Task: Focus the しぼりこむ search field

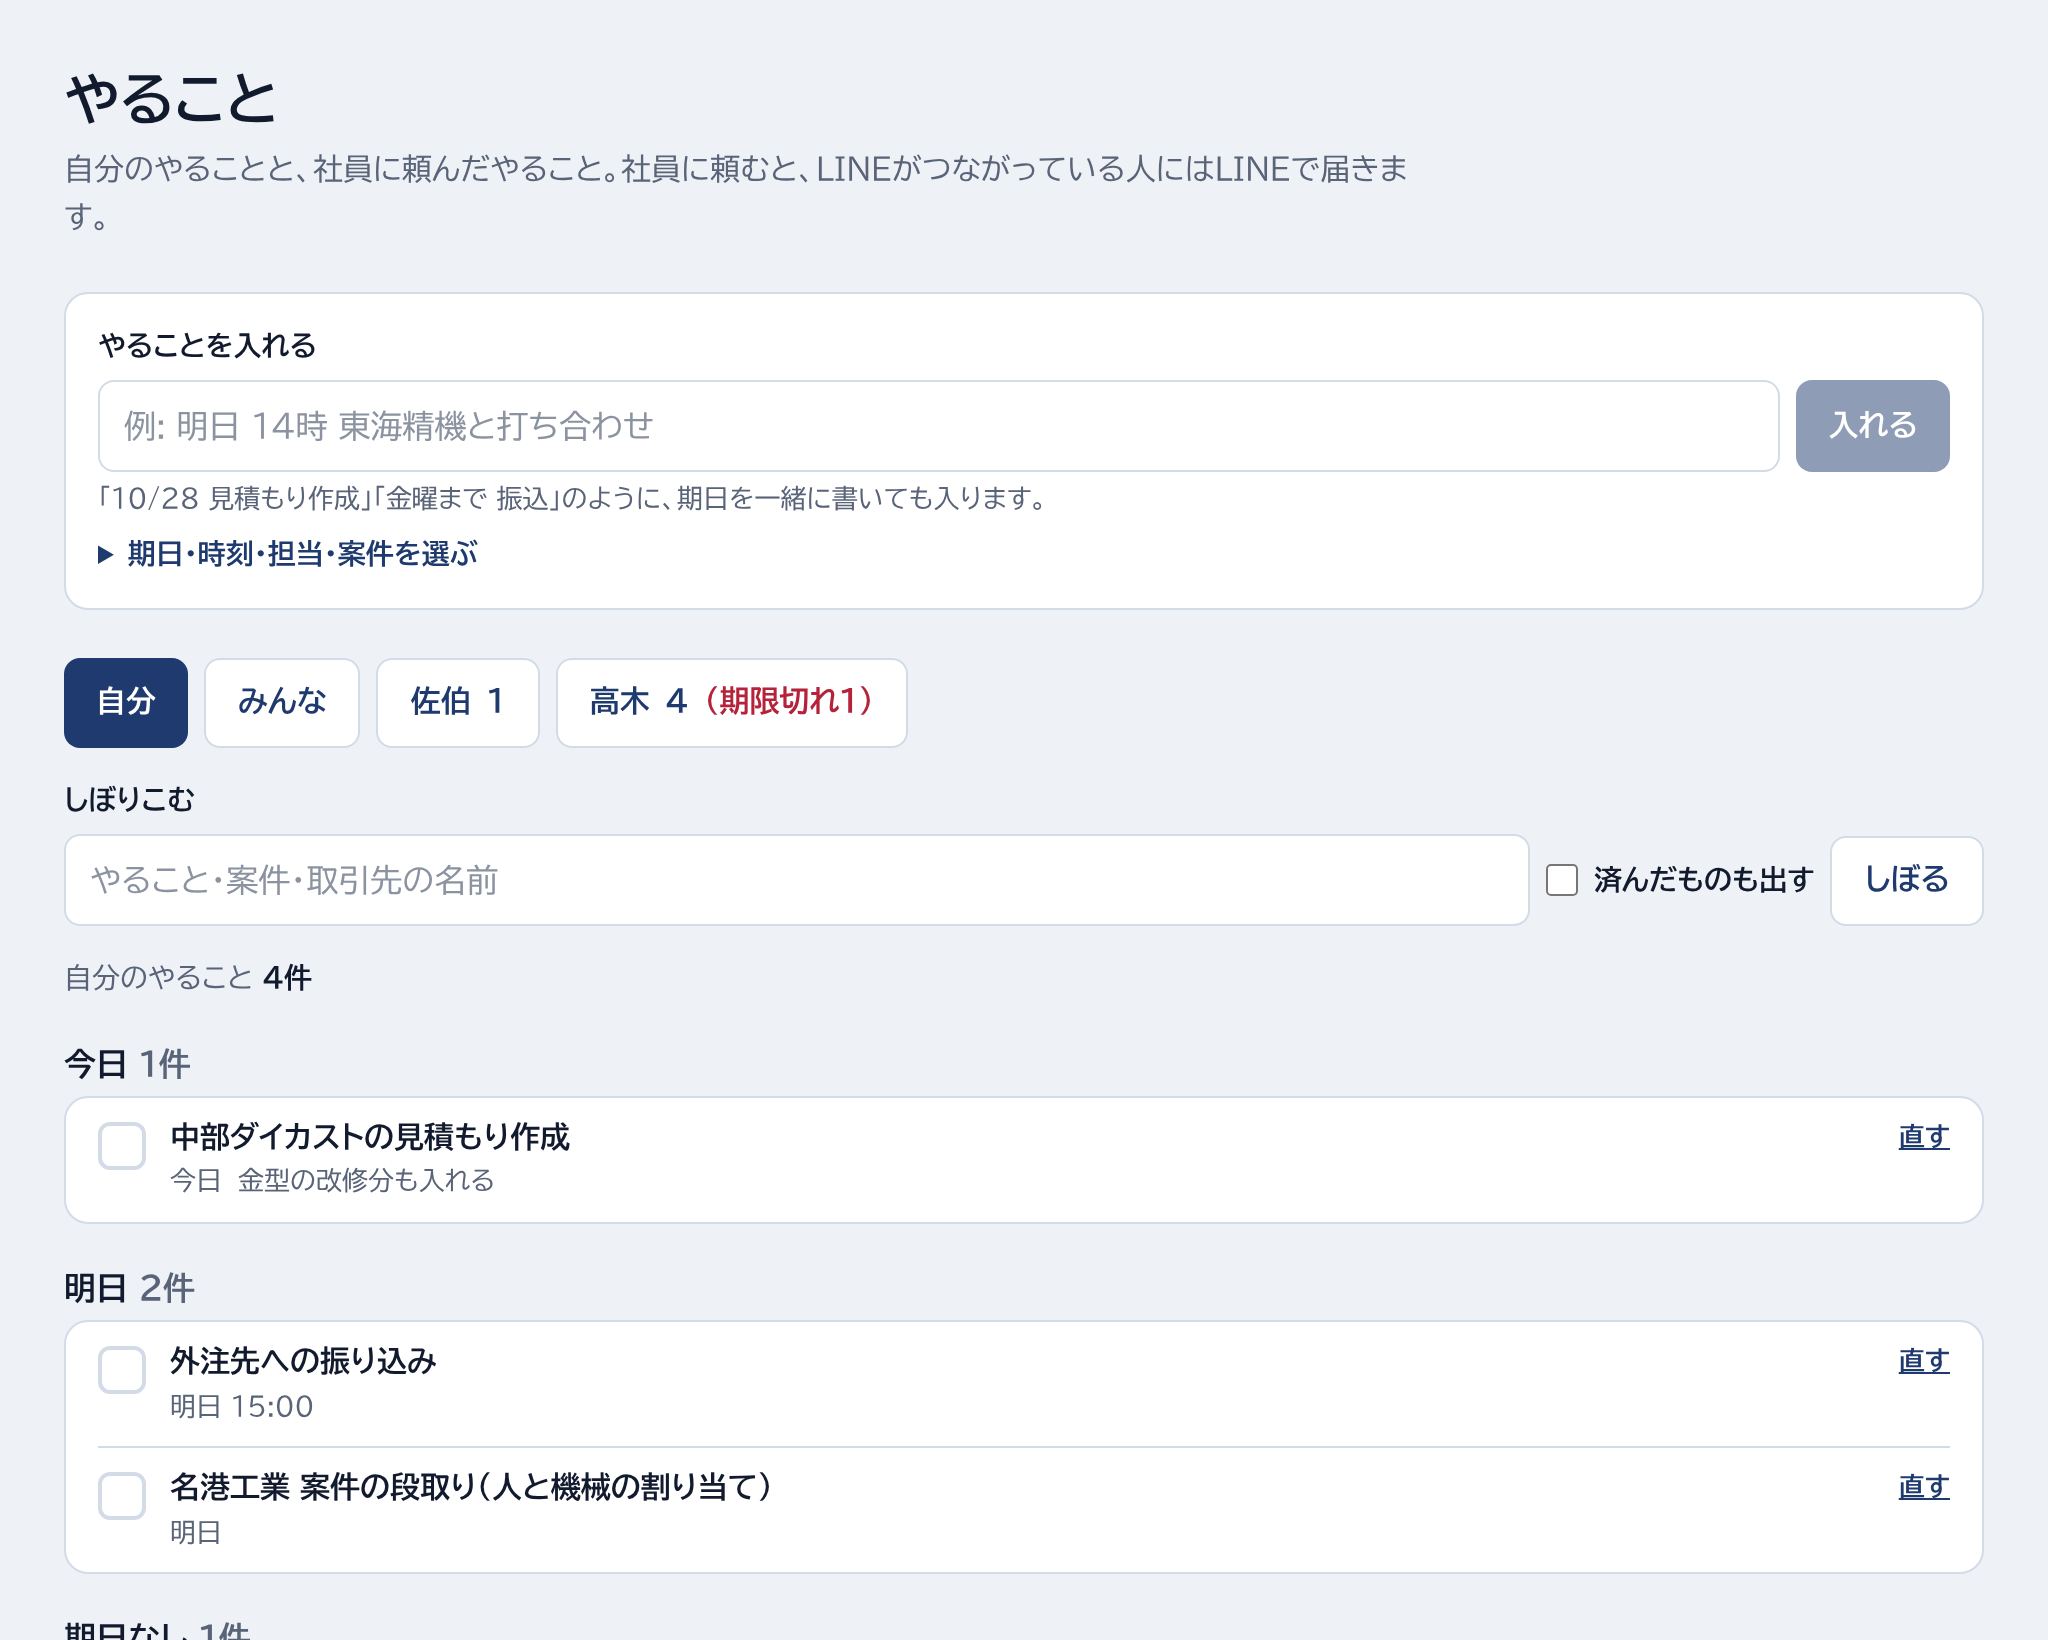Action: (797, 880)
